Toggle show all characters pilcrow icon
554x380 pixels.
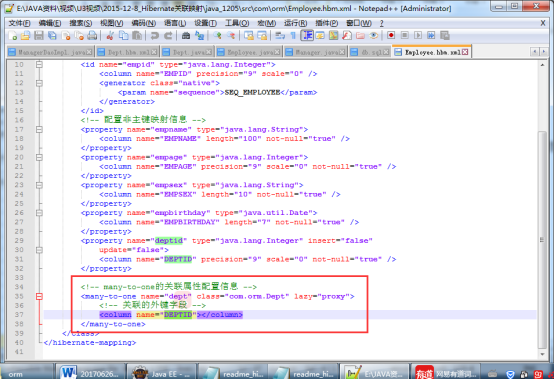pyautogui.click(x=293, y=36)
